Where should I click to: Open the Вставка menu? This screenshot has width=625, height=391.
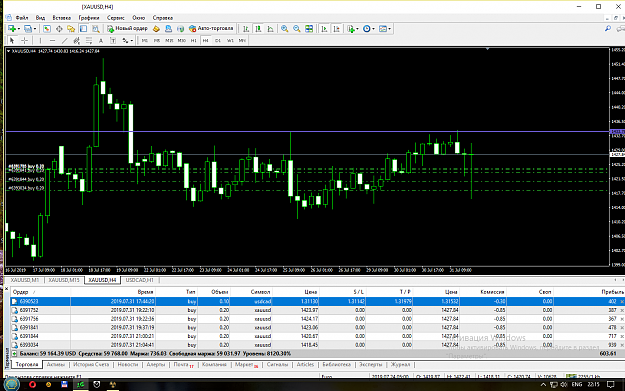61,18
